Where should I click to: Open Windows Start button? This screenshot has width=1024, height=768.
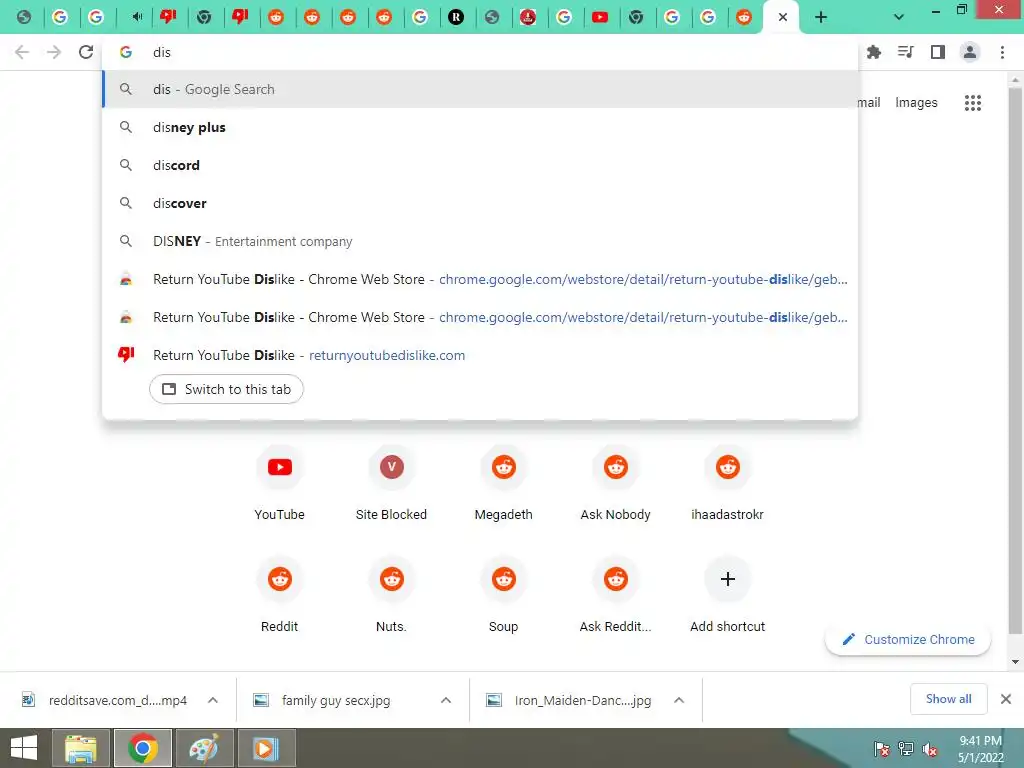pos(24,748)
